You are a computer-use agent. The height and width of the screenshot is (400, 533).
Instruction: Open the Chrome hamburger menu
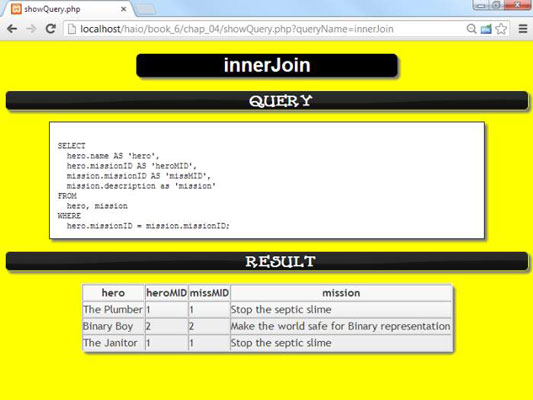[x=523, y=29]
